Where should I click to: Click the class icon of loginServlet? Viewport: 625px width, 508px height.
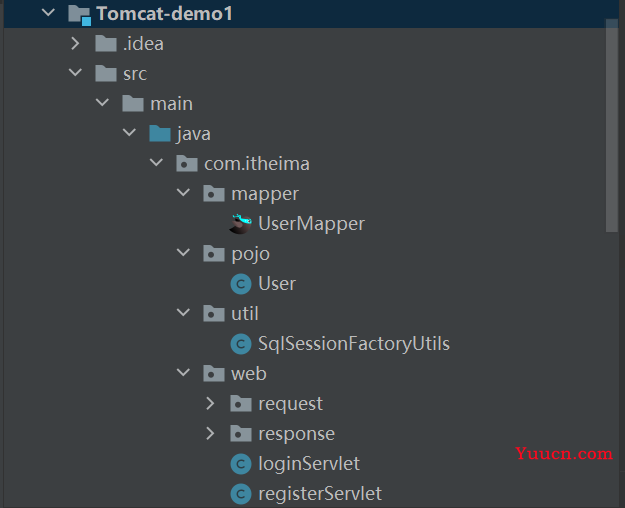[241, 464]
